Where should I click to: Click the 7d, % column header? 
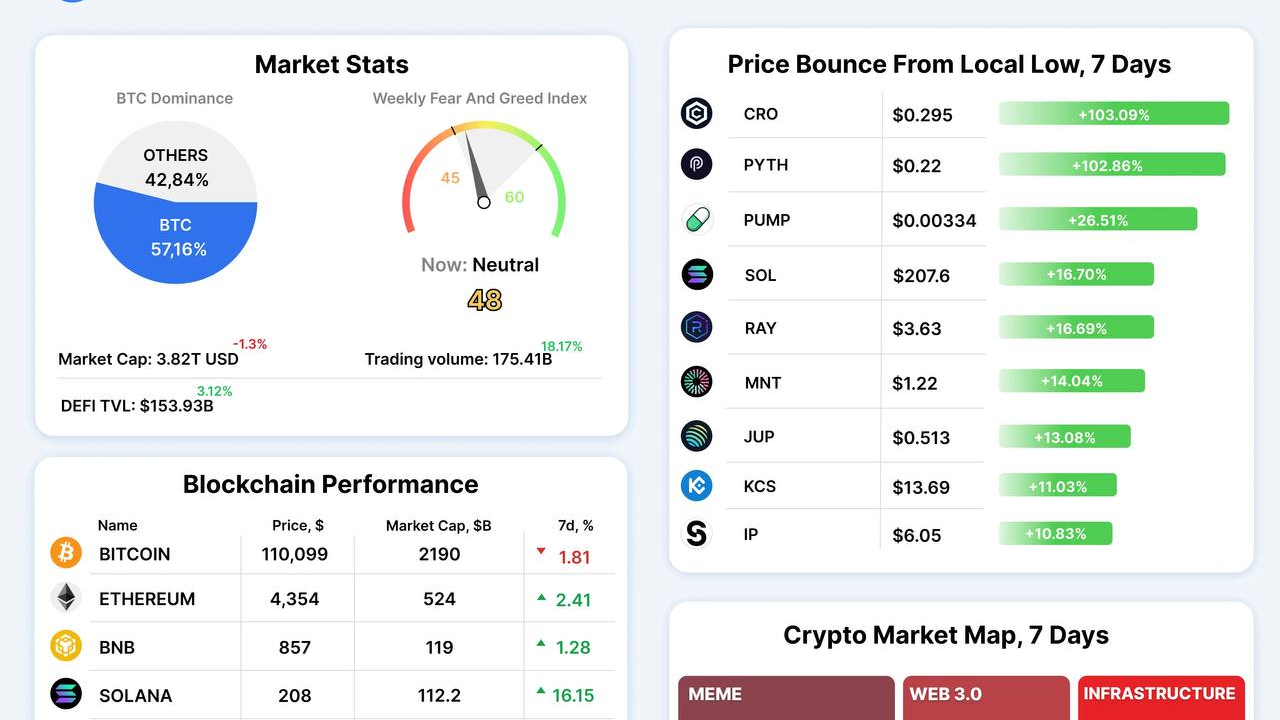[576, 525]
